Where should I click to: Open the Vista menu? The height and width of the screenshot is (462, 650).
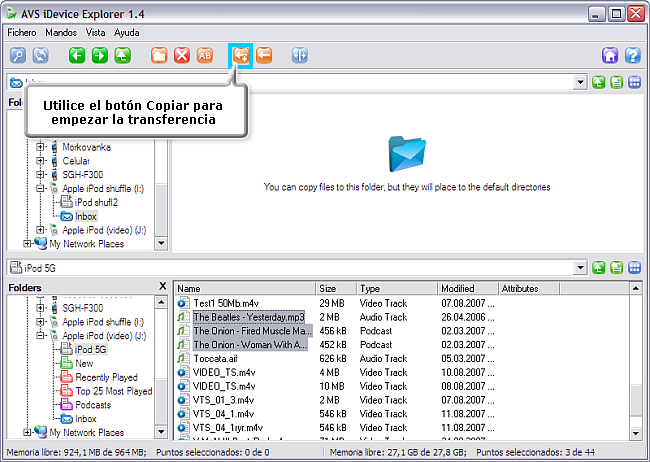click(x=95, y=32)
